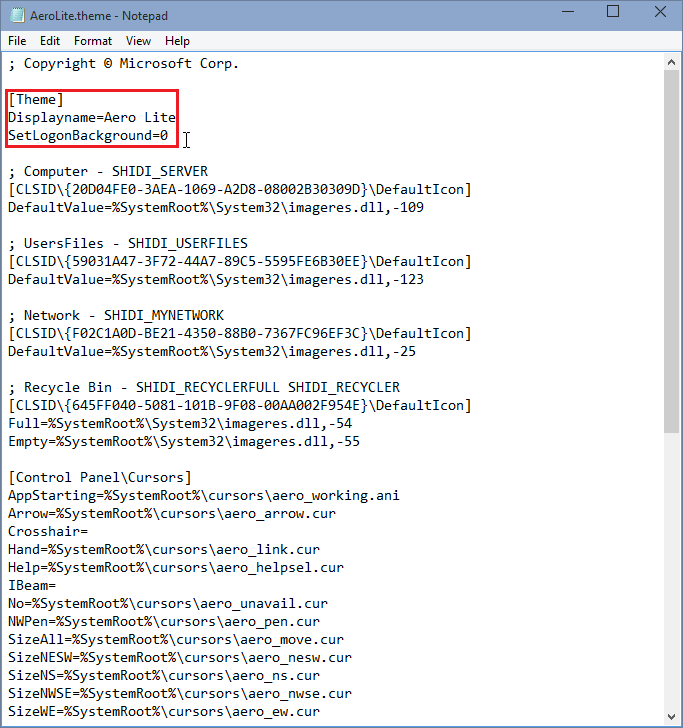Click the IBeam= line
Screen dimensions: 683x728
(x=32, y=585)
